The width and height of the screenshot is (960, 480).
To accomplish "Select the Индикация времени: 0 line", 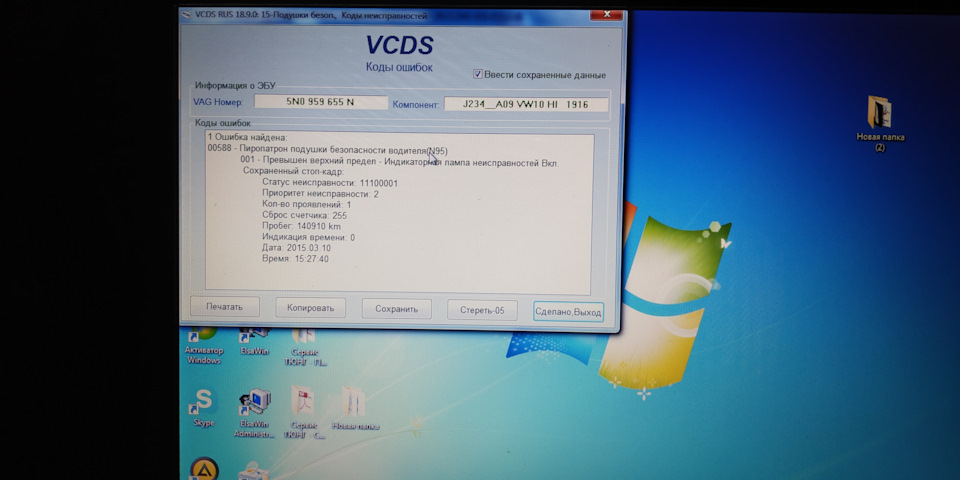I will pyautogui.click(x=309, y=238).
